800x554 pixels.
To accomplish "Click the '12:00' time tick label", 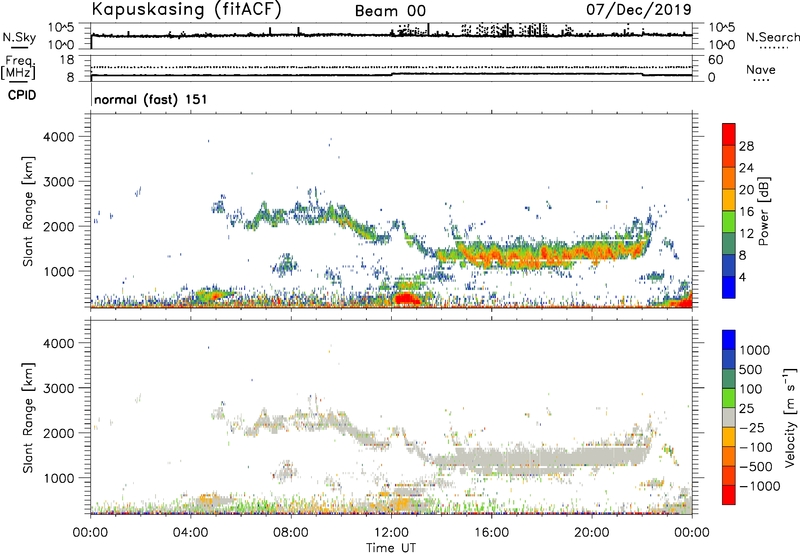I will pos(391,533).
